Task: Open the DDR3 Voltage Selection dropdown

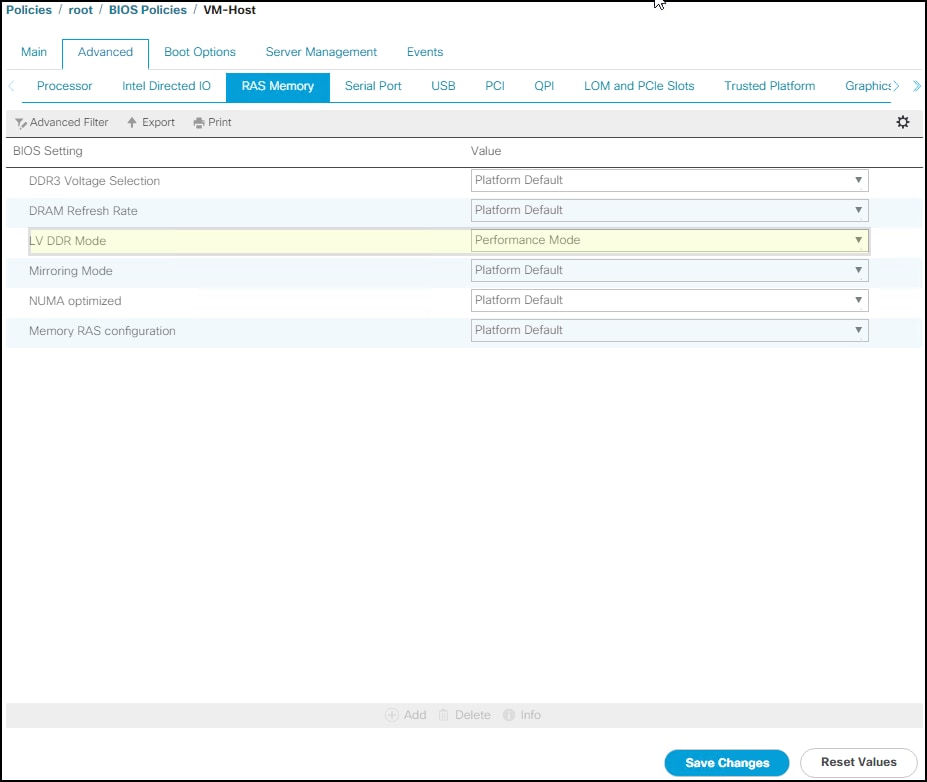Action: 858,180
